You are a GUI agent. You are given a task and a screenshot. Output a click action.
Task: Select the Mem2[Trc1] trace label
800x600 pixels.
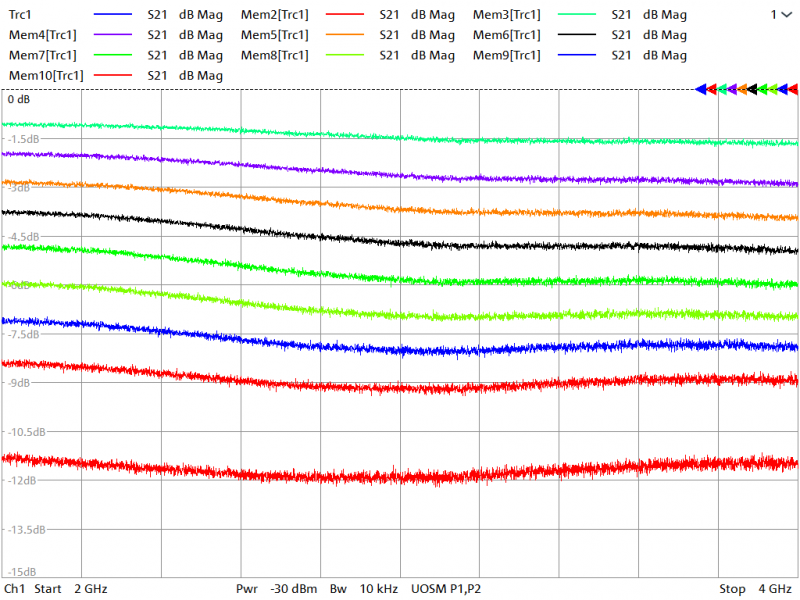point(275,15)
